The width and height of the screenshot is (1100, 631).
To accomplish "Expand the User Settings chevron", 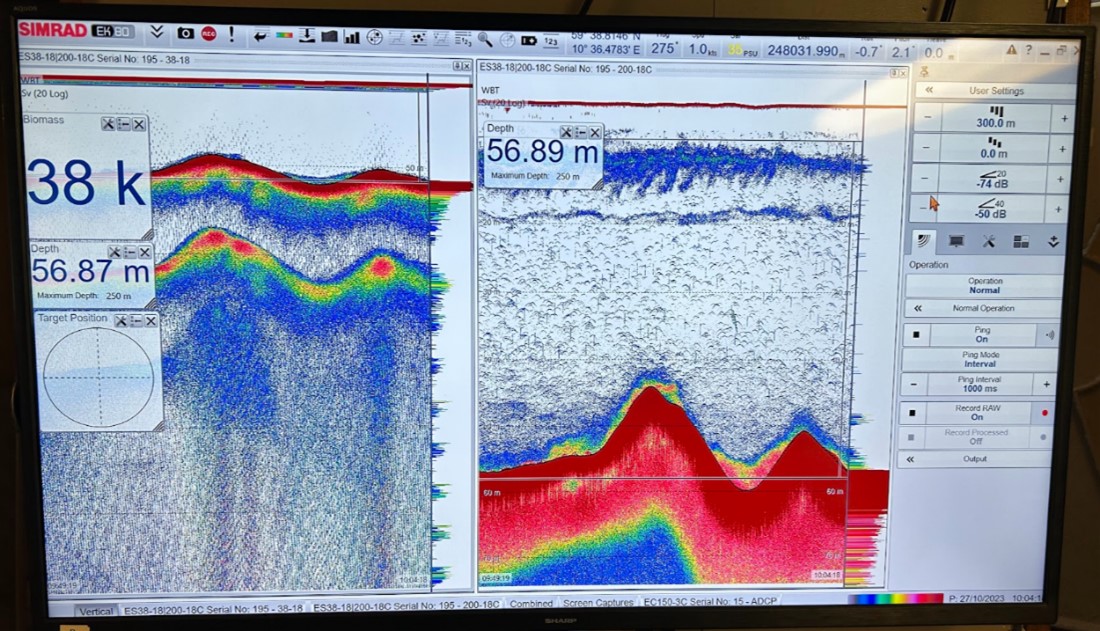I will coord(929,90).
